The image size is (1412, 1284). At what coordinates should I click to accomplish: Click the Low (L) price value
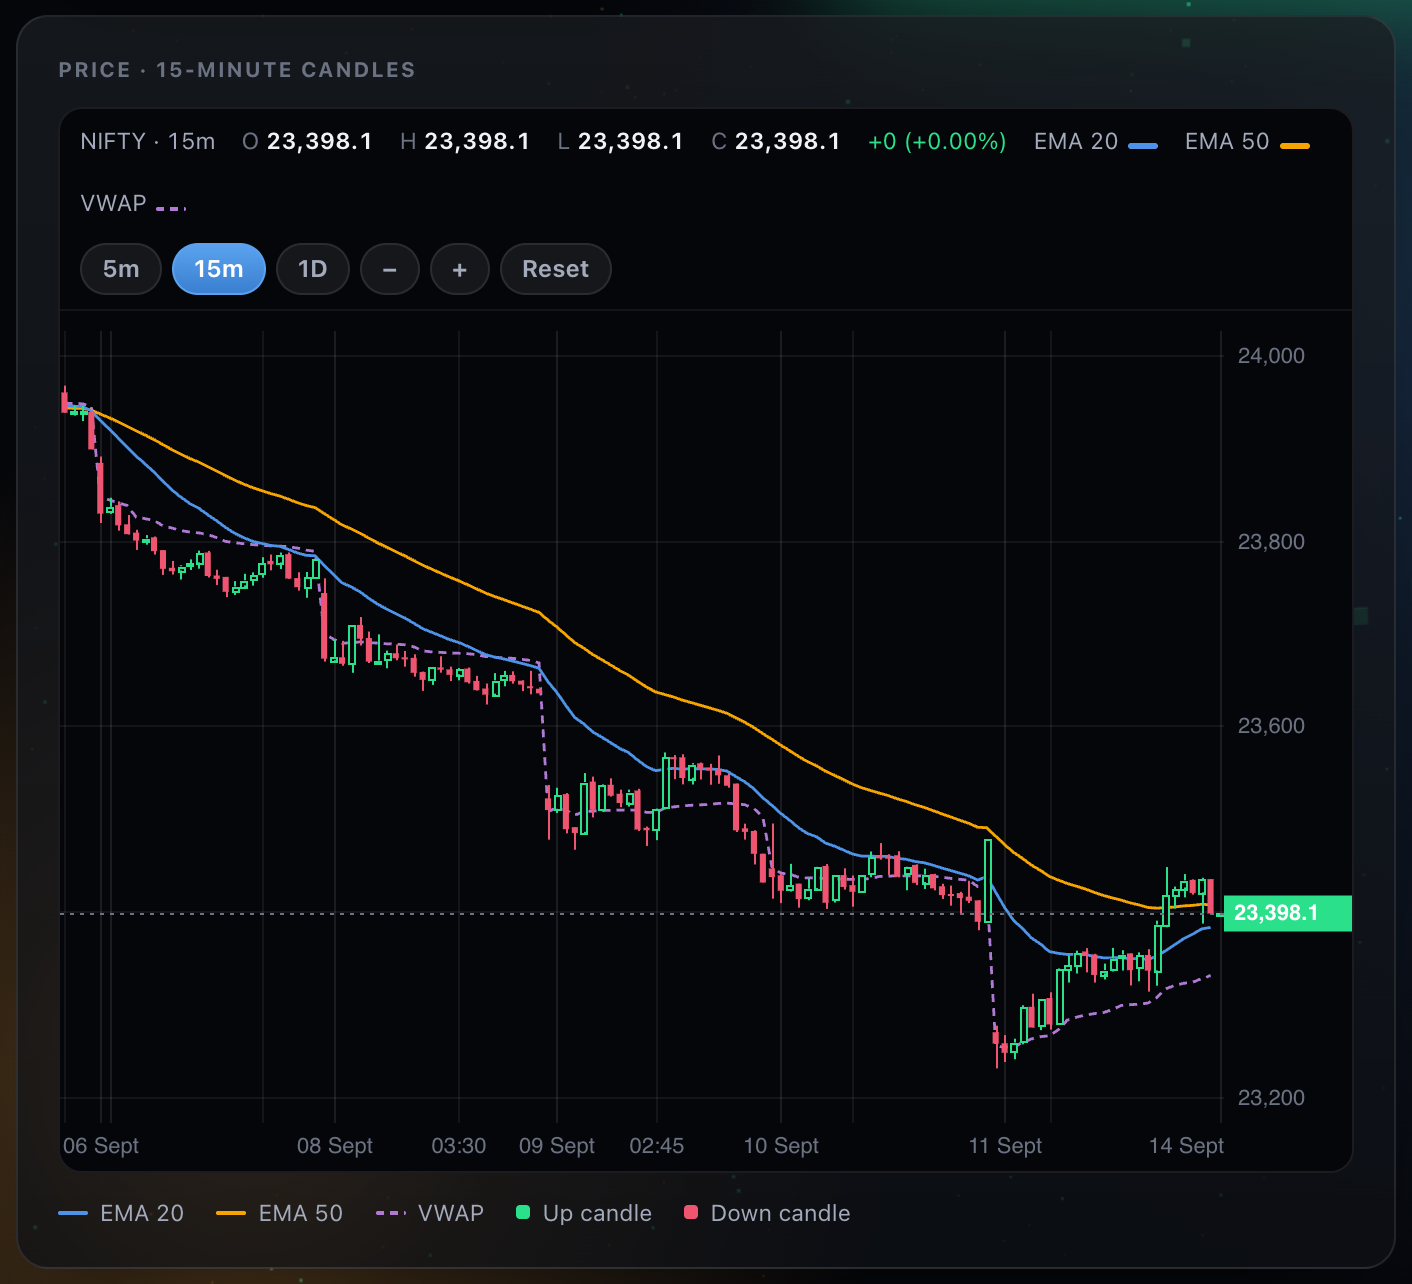coord(631,142)
